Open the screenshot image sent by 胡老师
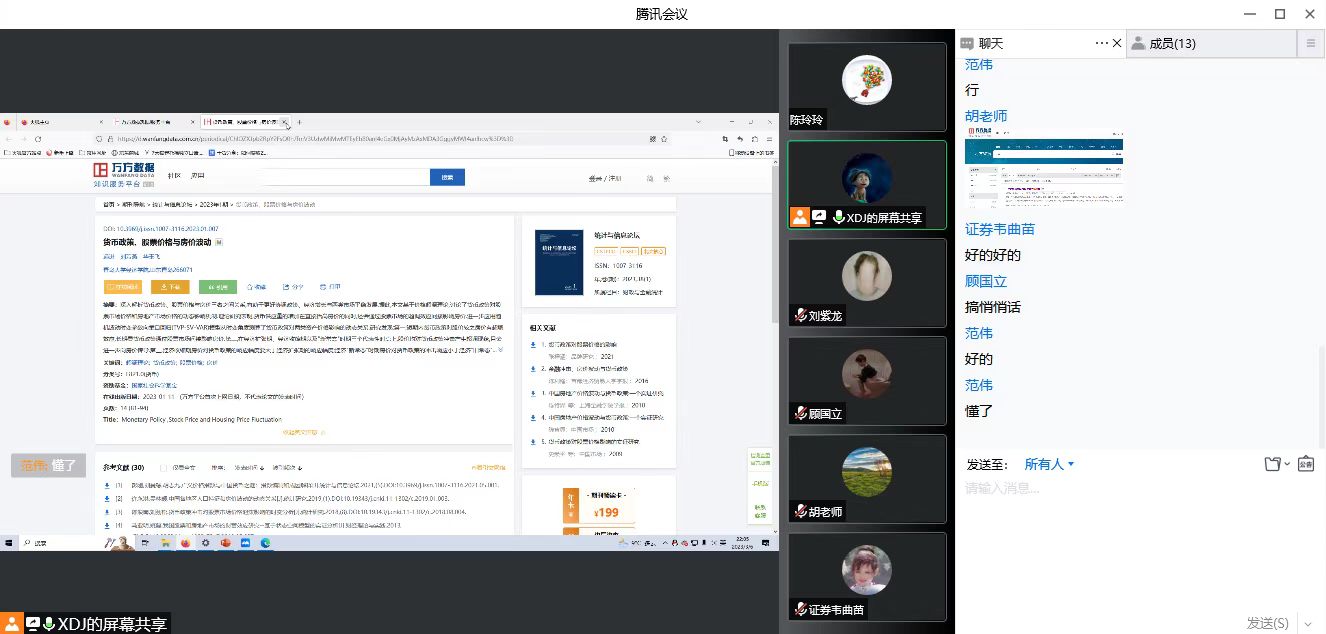Image resolution: width=1326 pixels, height=634 pixels. click(x=1044, y=172)
